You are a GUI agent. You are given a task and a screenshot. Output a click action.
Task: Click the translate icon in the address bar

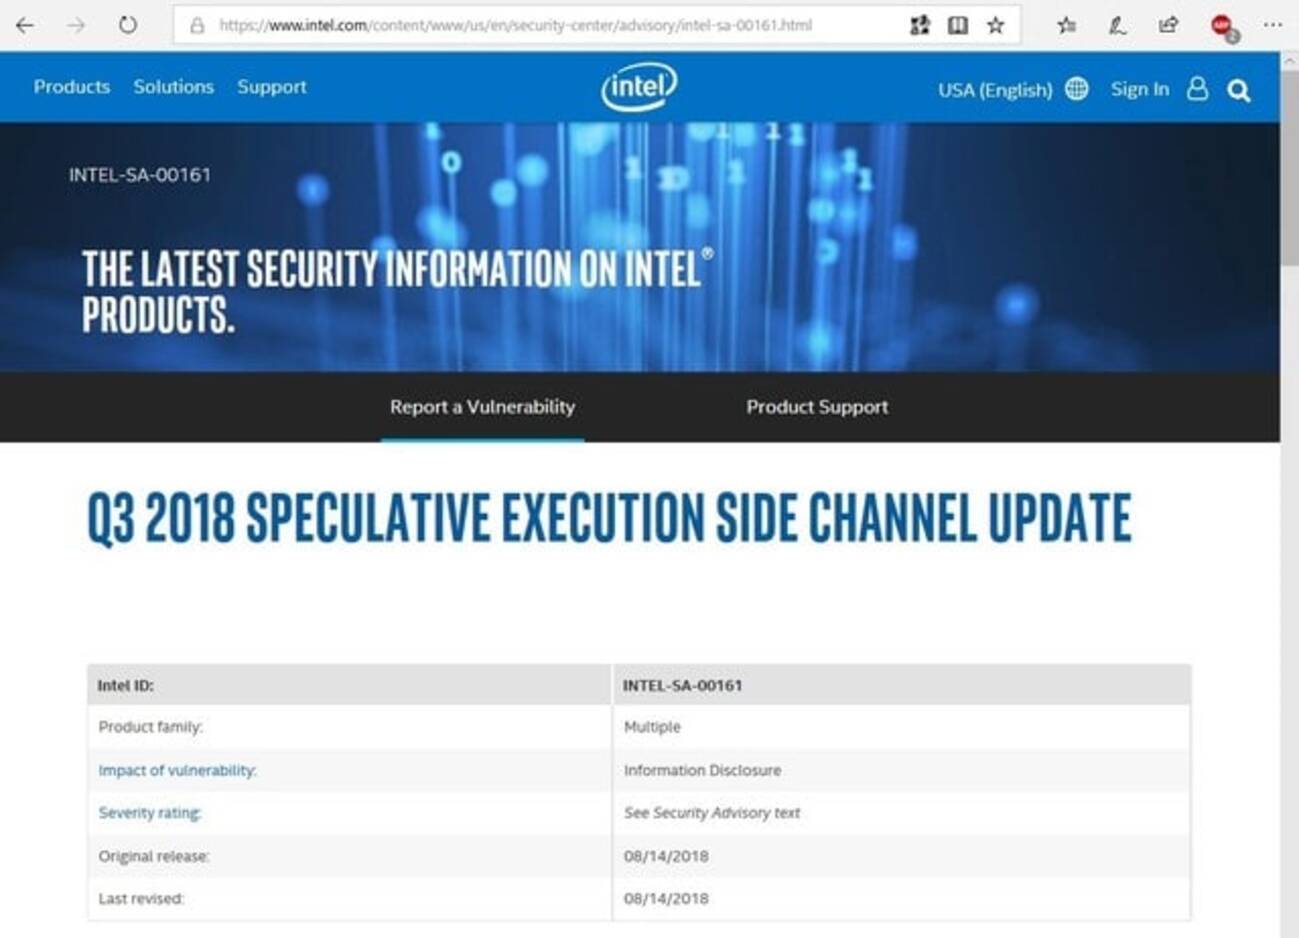(920, 25)
